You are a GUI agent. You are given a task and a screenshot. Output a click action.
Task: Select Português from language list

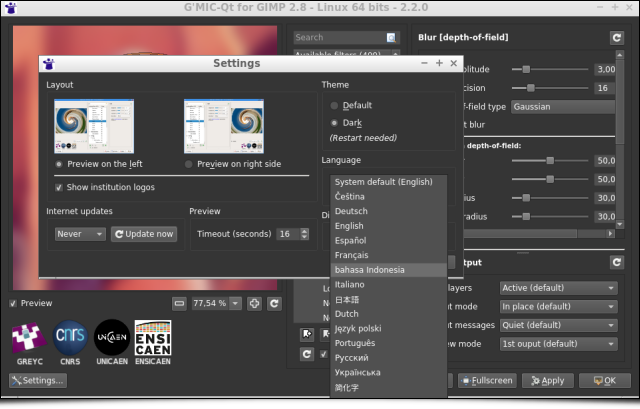[389, 344]
